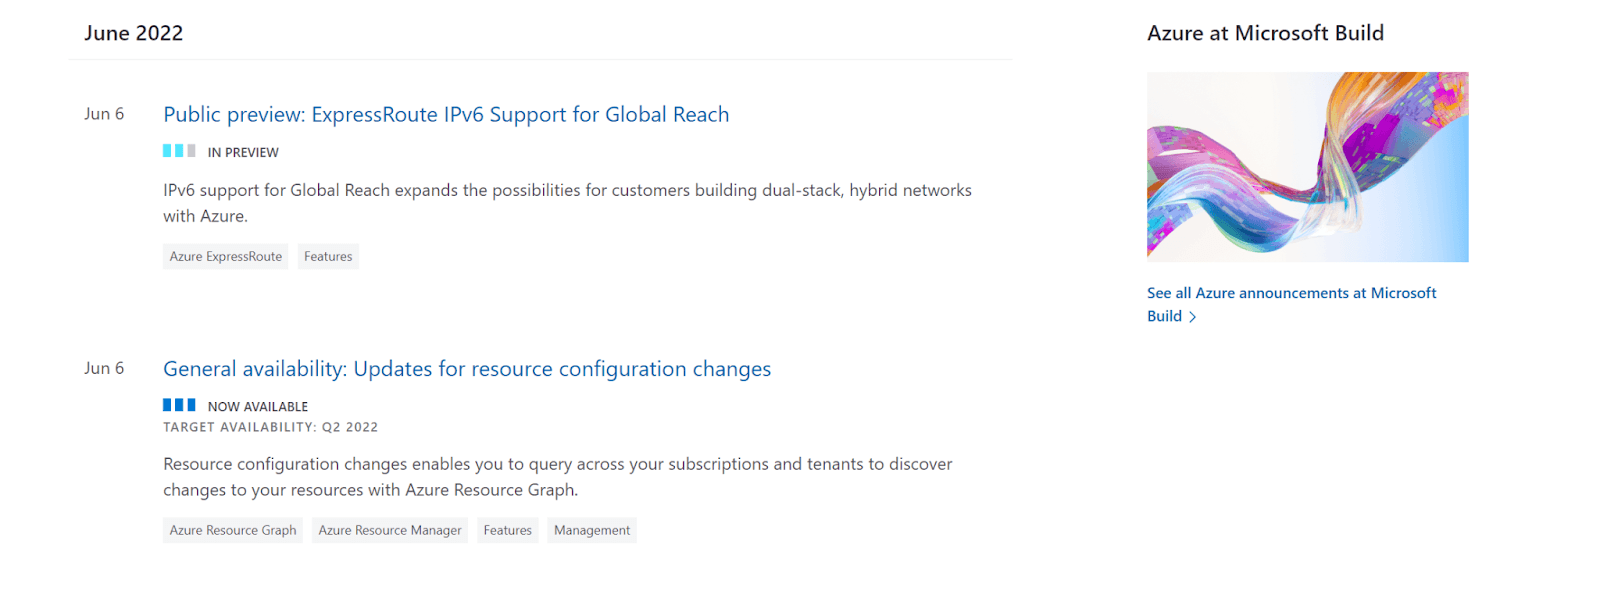Click the chevron arrow next to Build

pos(1192,317)
